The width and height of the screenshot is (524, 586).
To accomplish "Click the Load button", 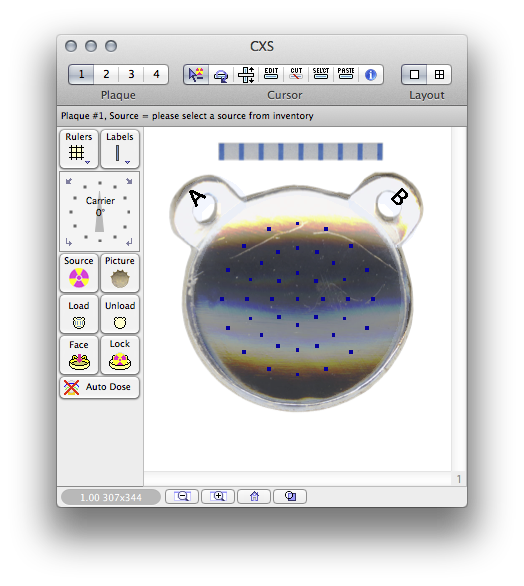I will (79, 314).
